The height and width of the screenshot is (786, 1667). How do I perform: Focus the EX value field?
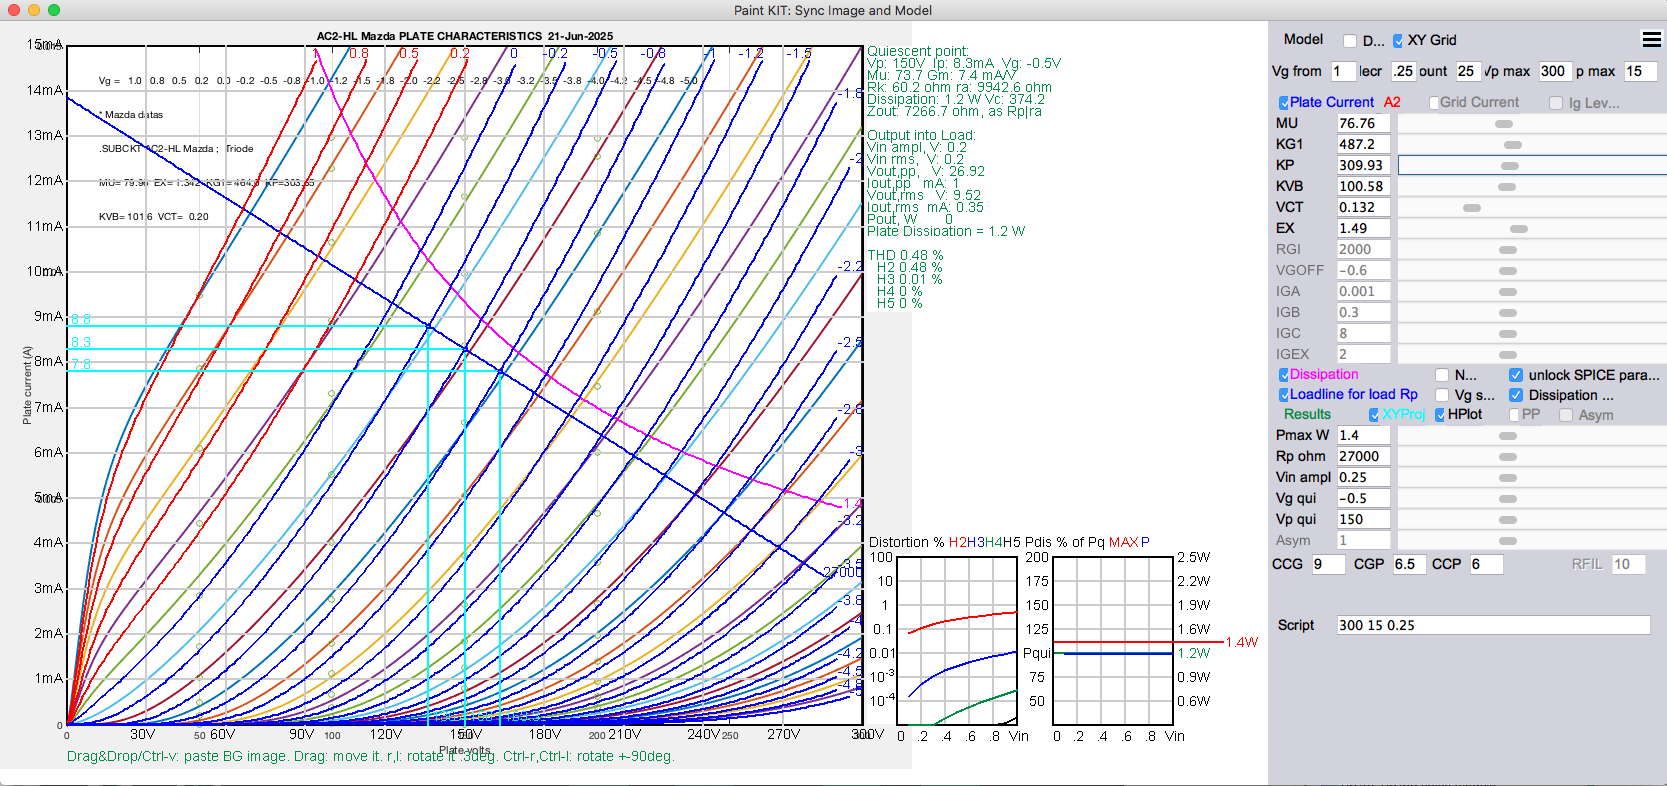pyautogui.click(x=1363, y=229)
